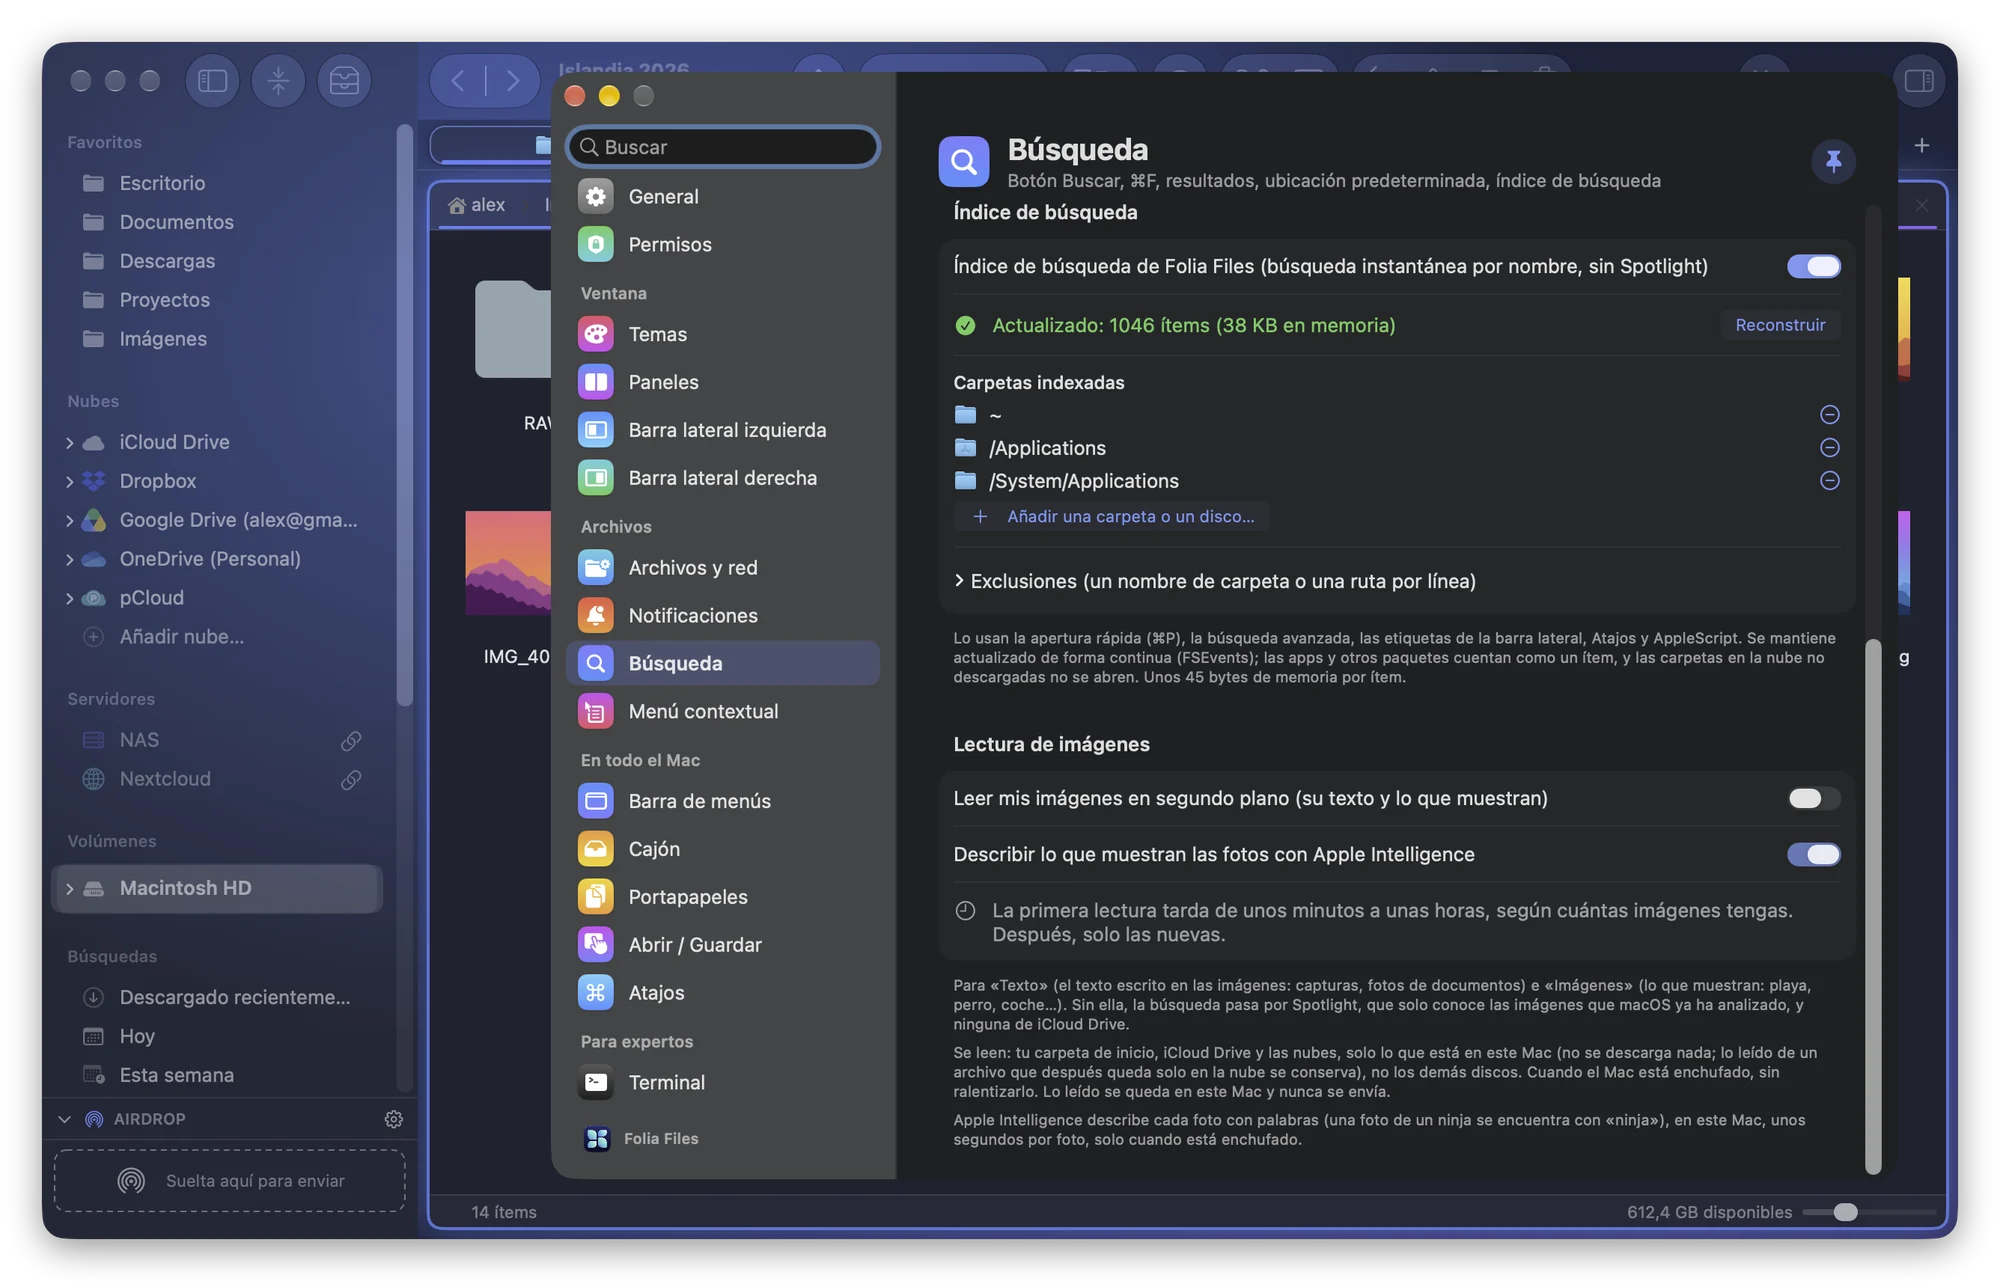
Task: Expand the OneDrive (Personal) entry
Action: 69,559
